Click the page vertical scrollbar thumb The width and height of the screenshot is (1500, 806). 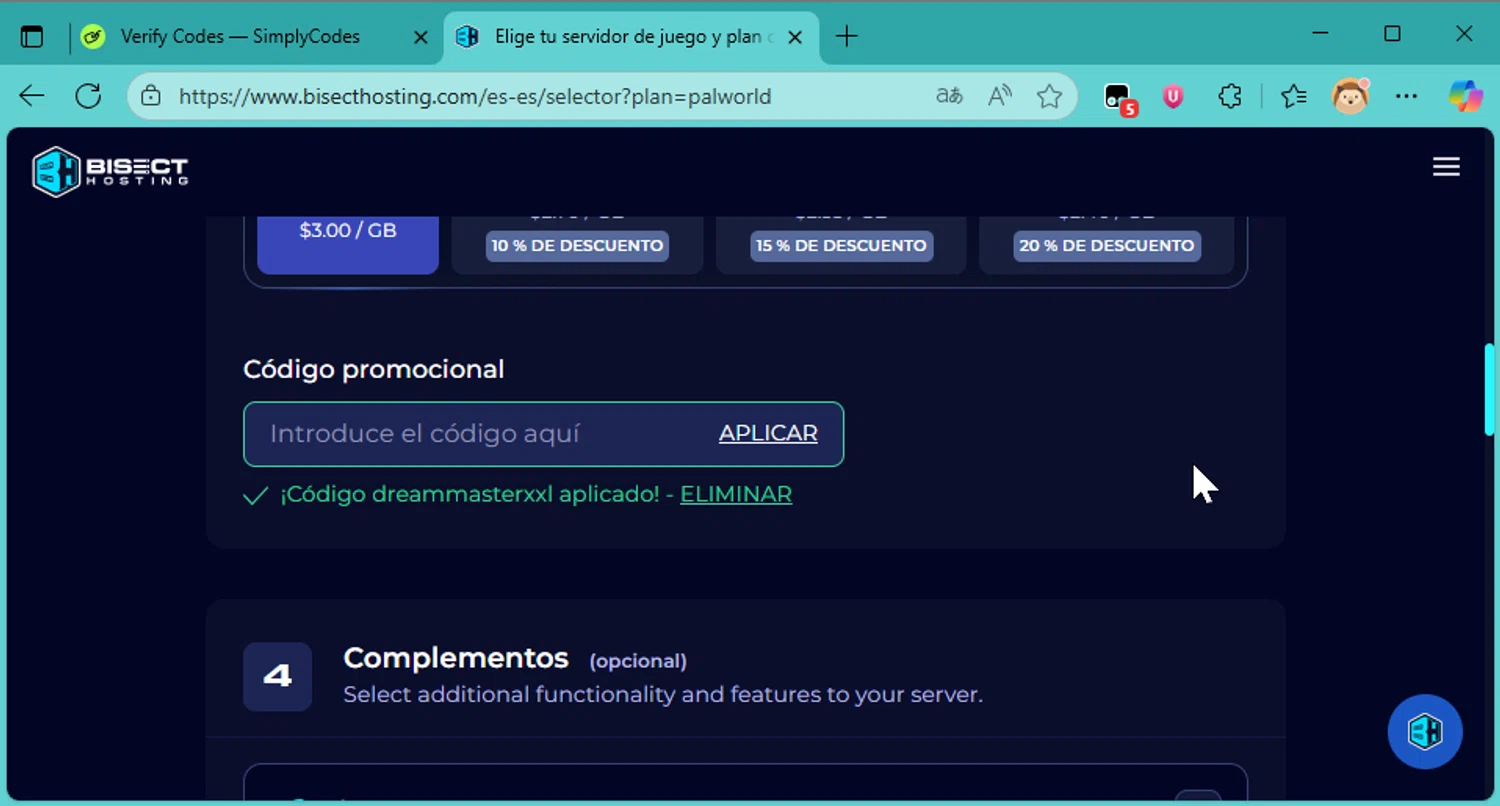pyautogui.click(x=1490, y=389)
